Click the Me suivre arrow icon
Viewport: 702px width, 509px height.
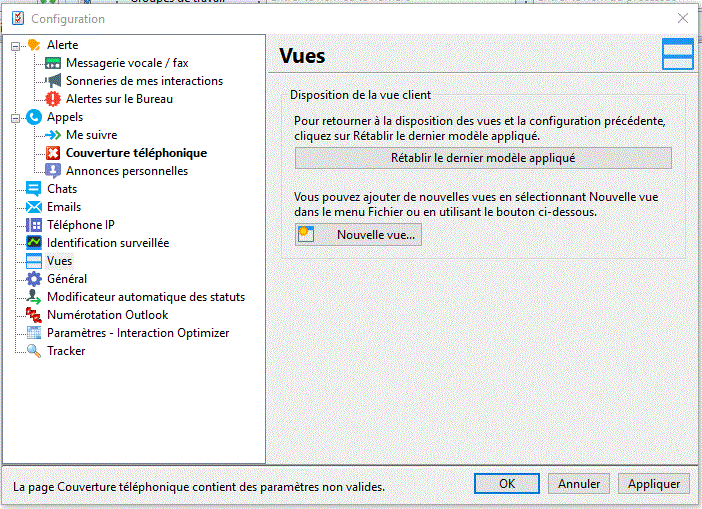pos(53,135)
